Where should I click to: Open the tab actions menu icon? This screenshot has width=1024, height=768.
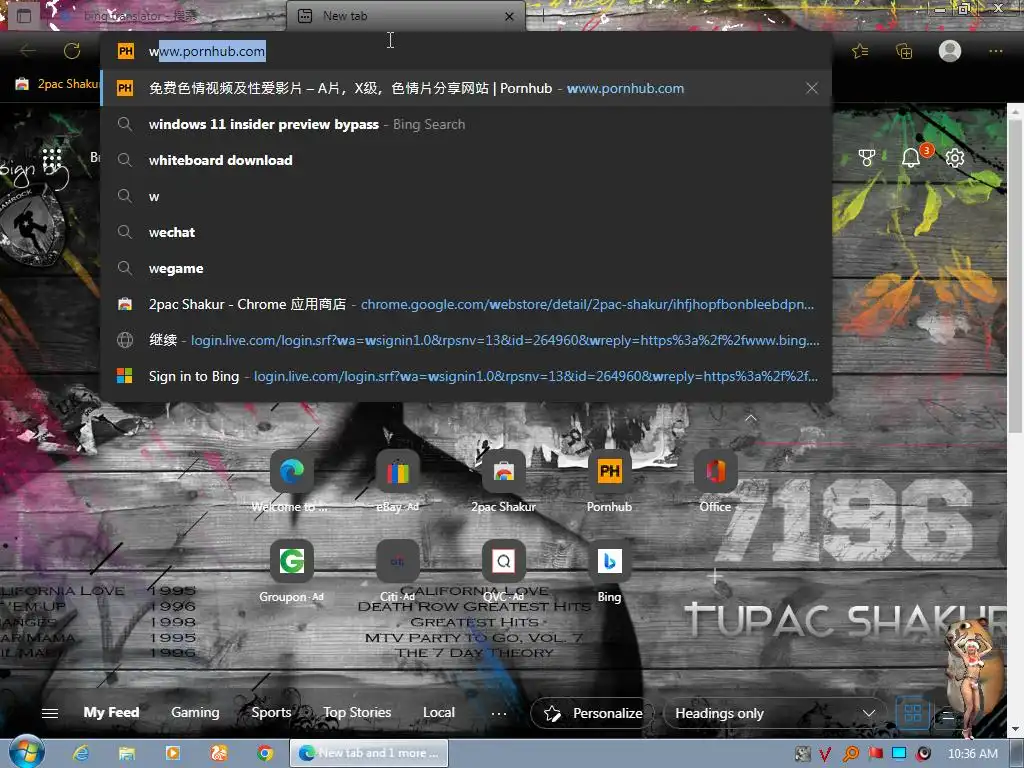[x=24, y=16]
